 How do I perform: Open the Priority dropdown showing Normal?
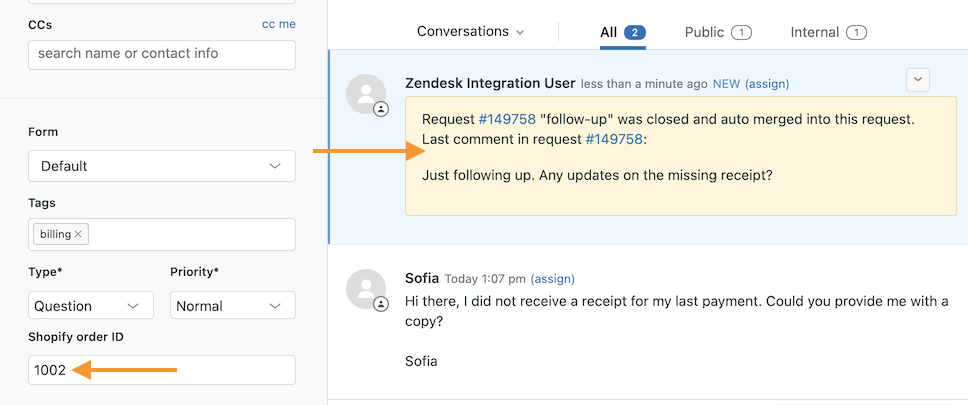click(233, 306)
